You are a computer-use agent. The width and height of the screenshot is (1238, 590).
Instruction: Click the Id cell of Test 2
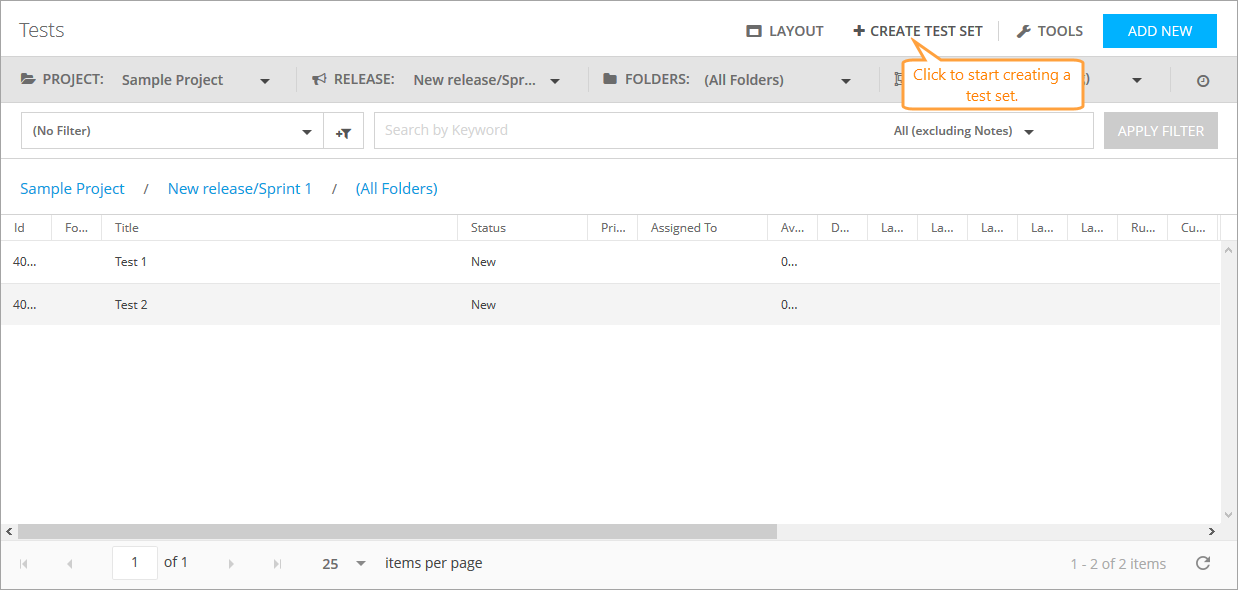[24, 305]
